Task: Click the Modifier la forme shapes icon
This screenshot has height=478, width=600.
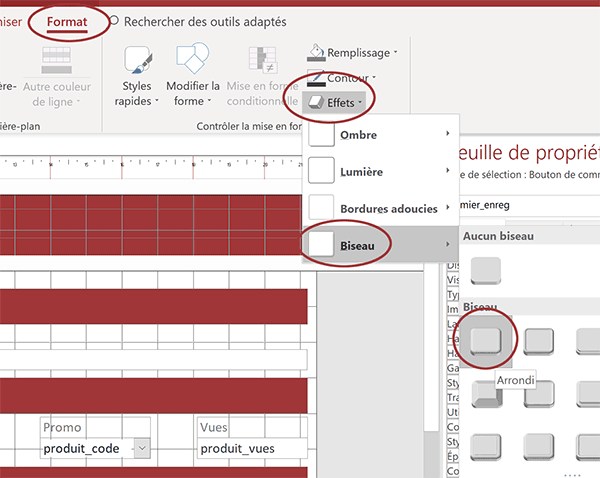Action: click(x=193, y=58)
